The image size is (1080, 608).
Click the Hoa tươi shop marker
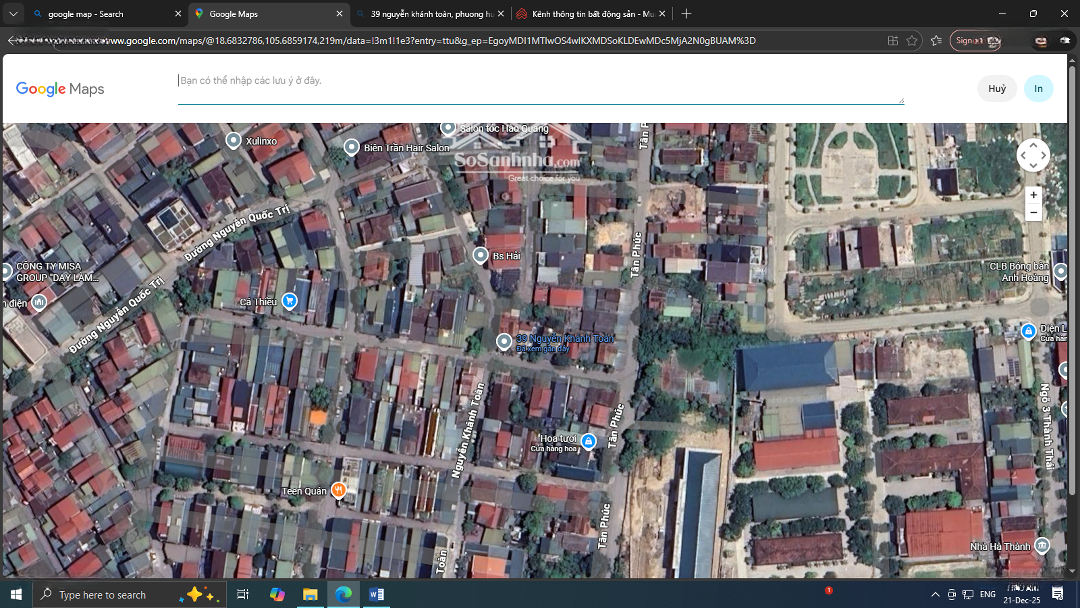pos(588,441)
